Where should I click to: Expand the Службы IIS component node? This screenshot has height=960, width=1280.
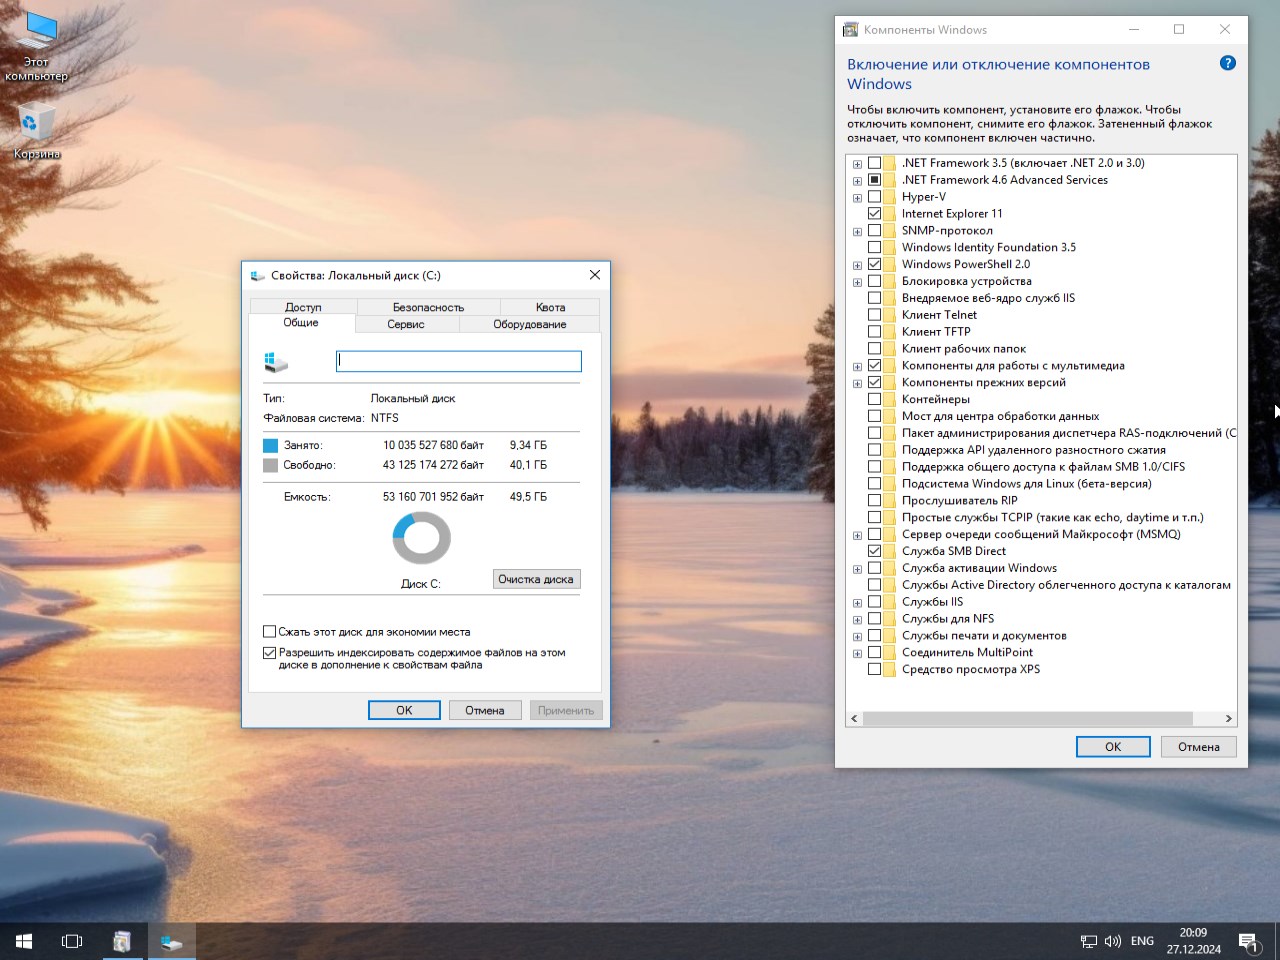(x=857, y=603)
